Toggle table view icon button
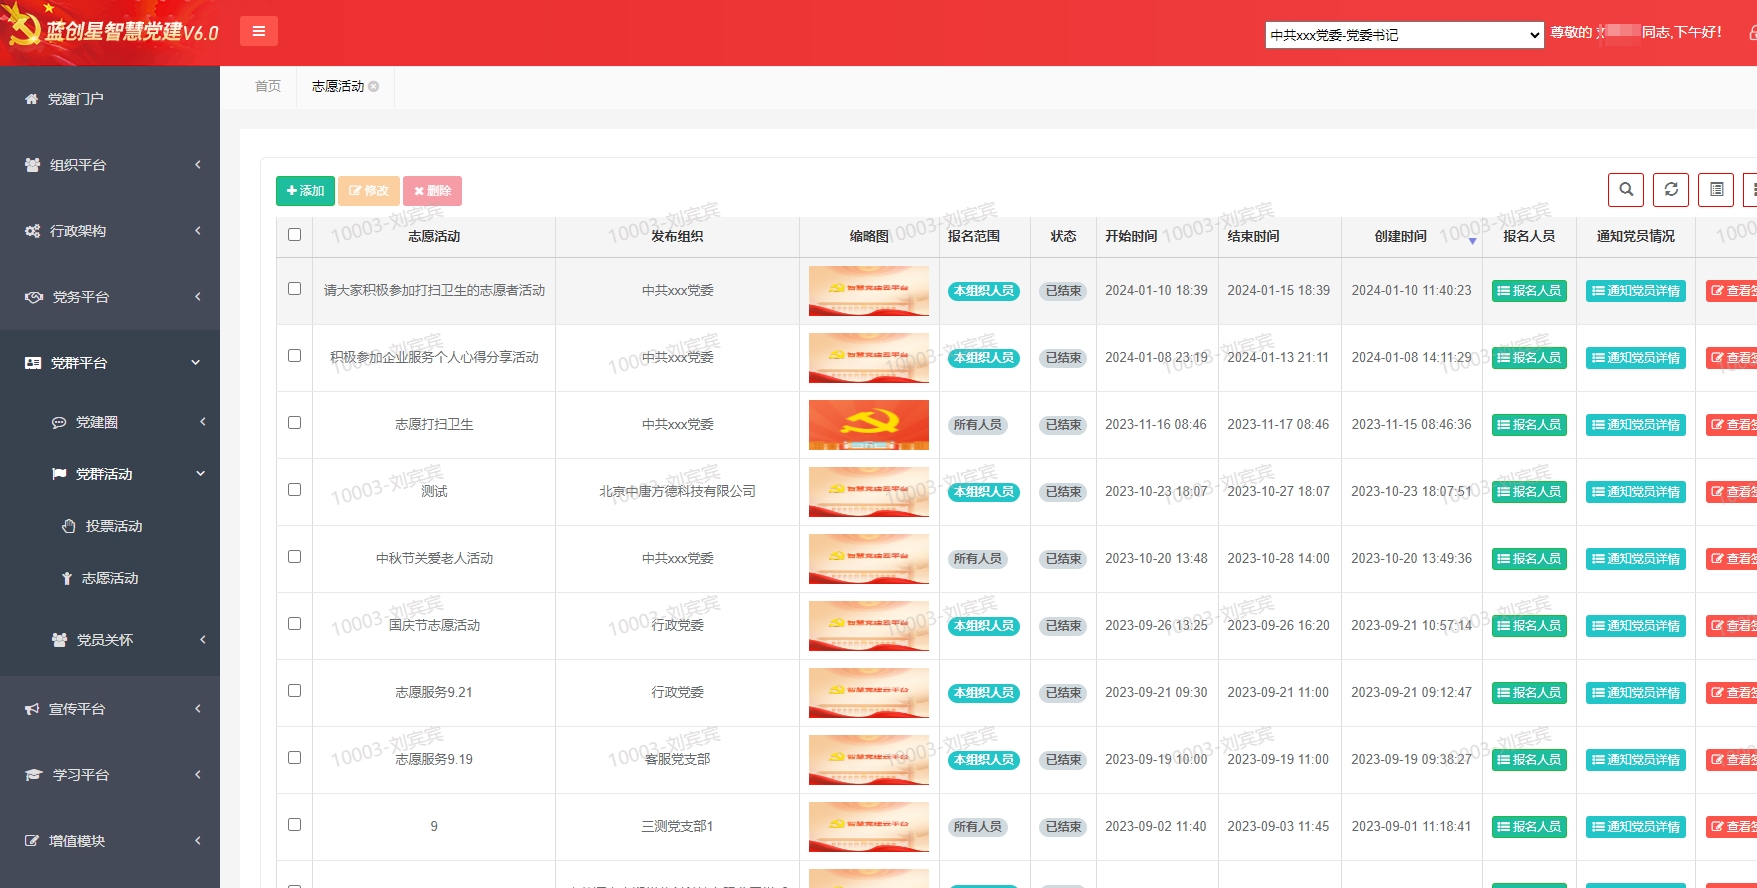 tap(1716, 189)
